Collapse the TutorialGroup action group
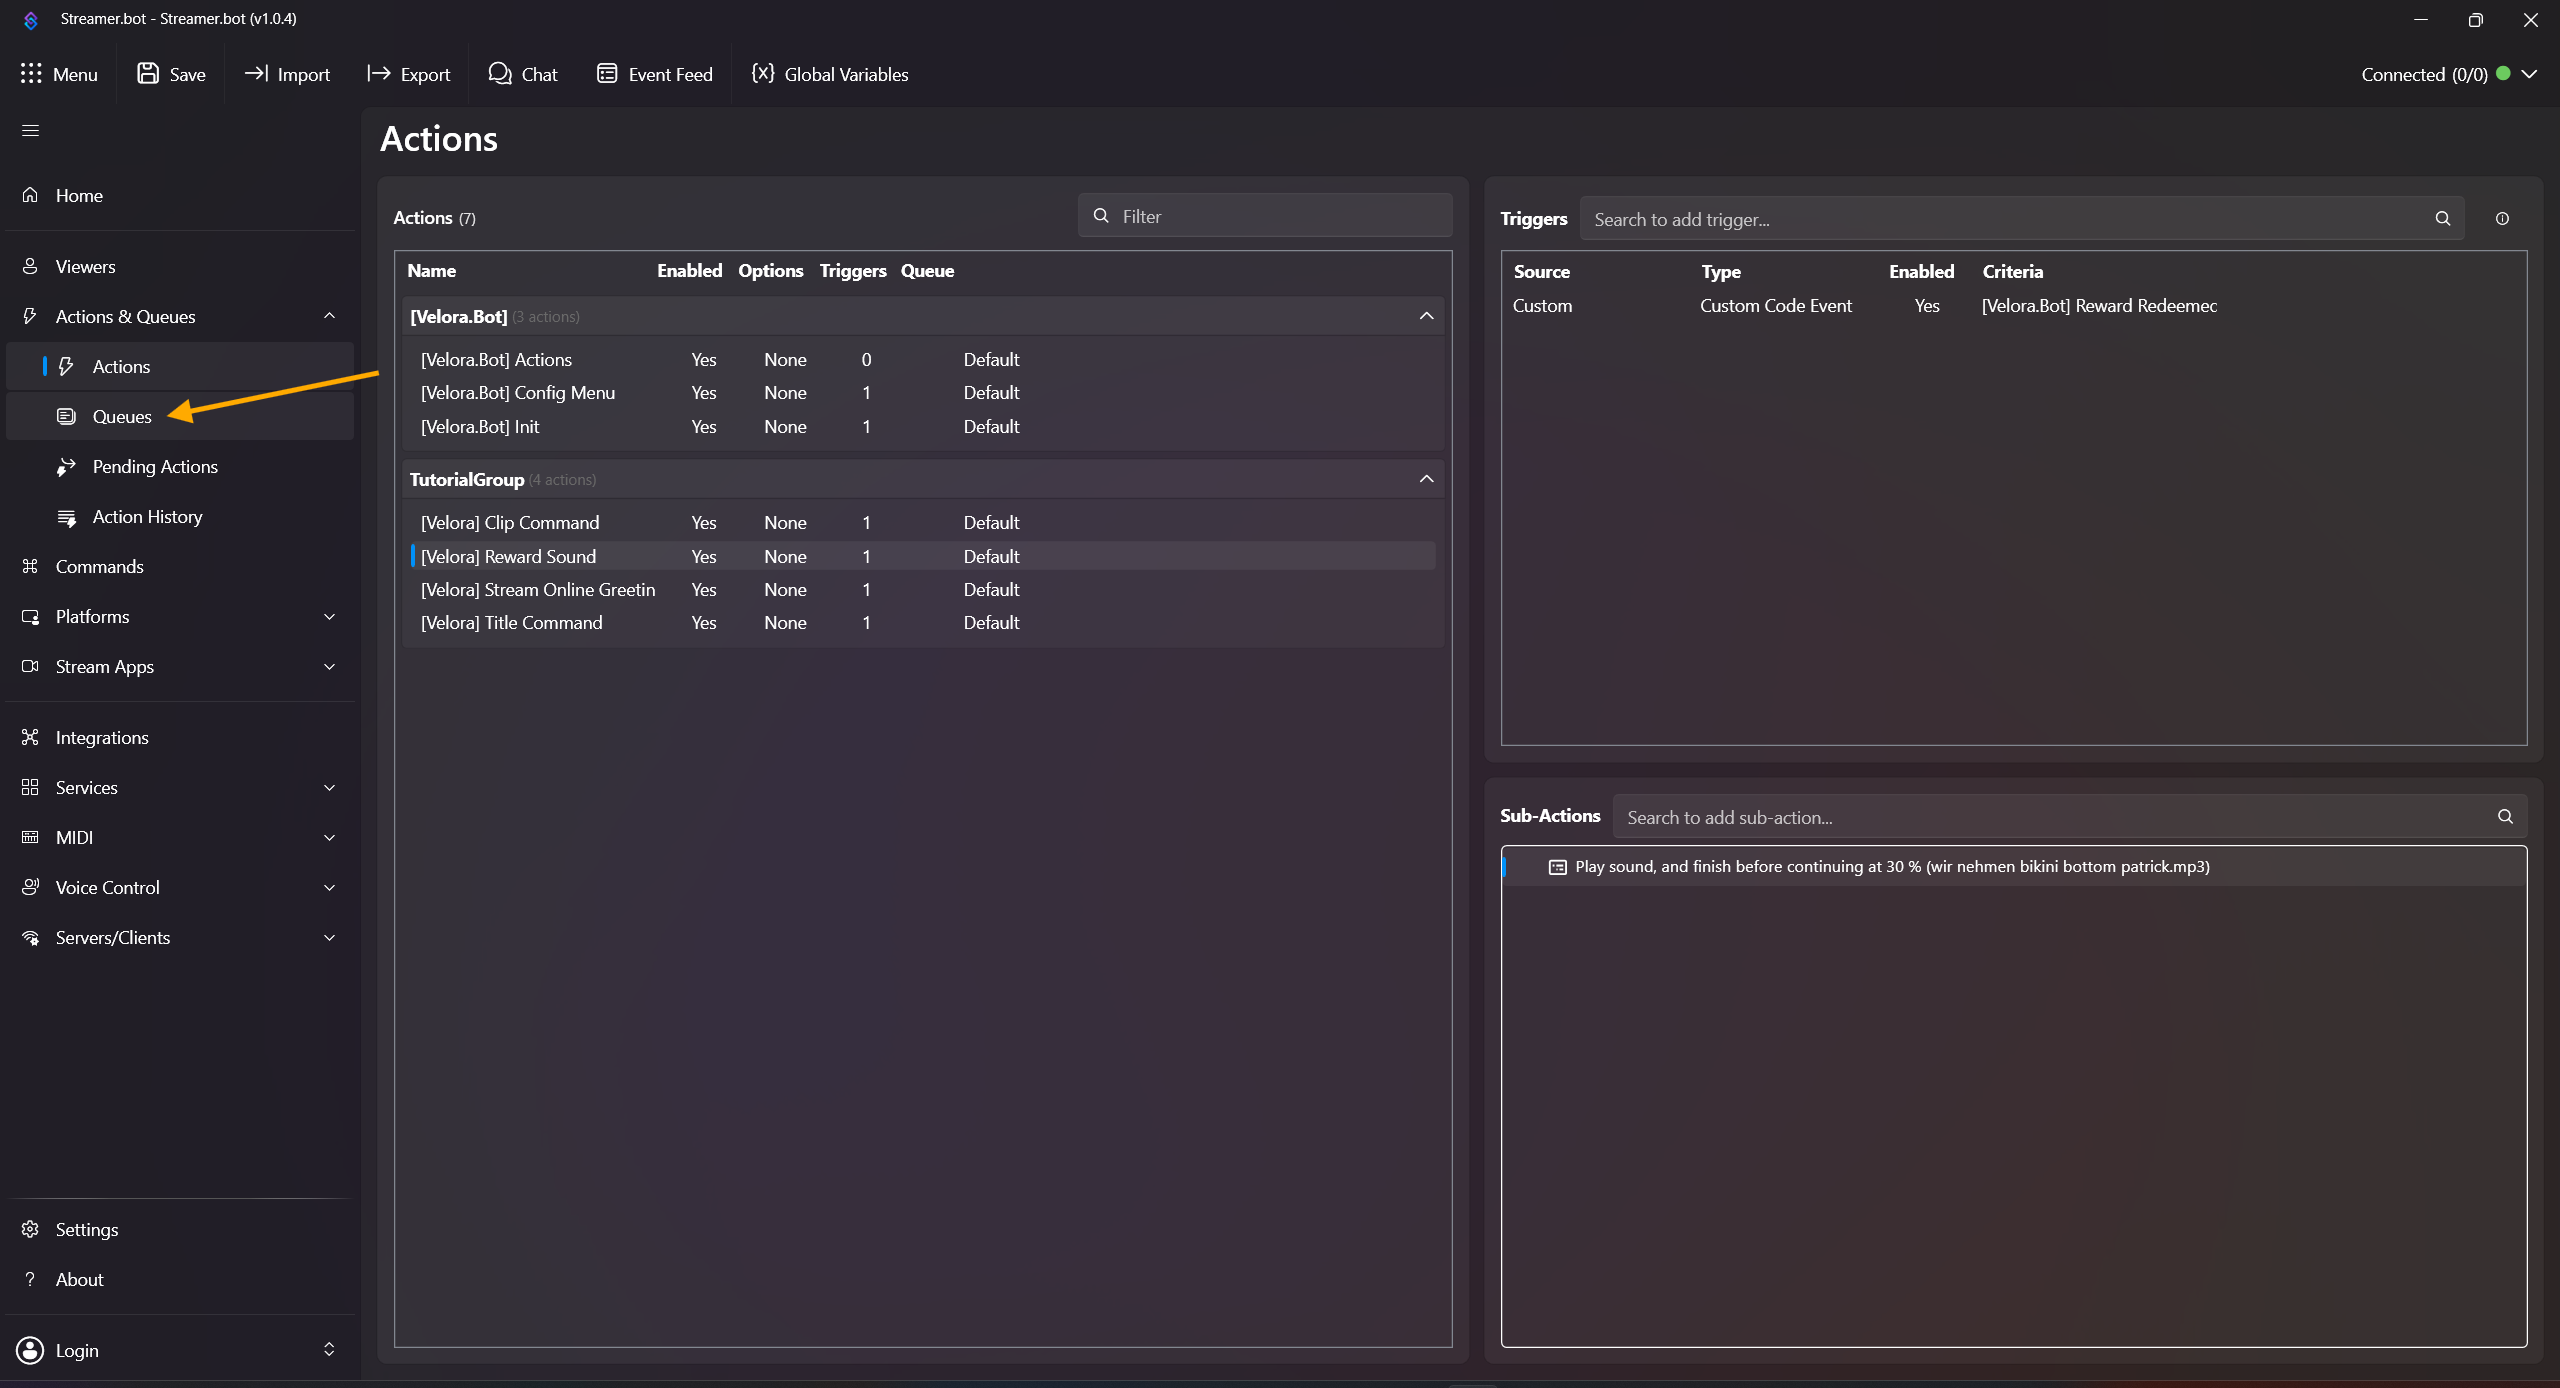Viewport: 2560px width, 1388px height. [1426, 479]
